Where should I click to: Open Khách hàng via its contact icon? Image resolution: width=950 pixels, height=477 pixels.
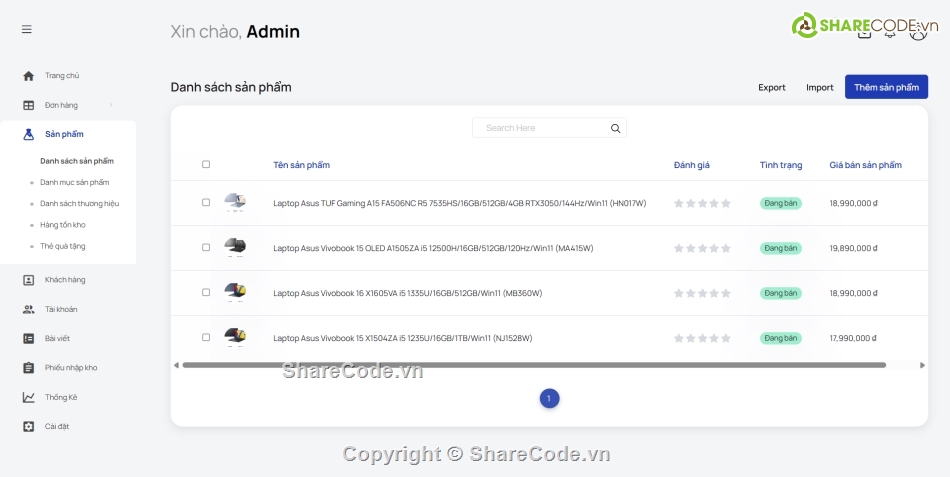(x=28, y=280)
